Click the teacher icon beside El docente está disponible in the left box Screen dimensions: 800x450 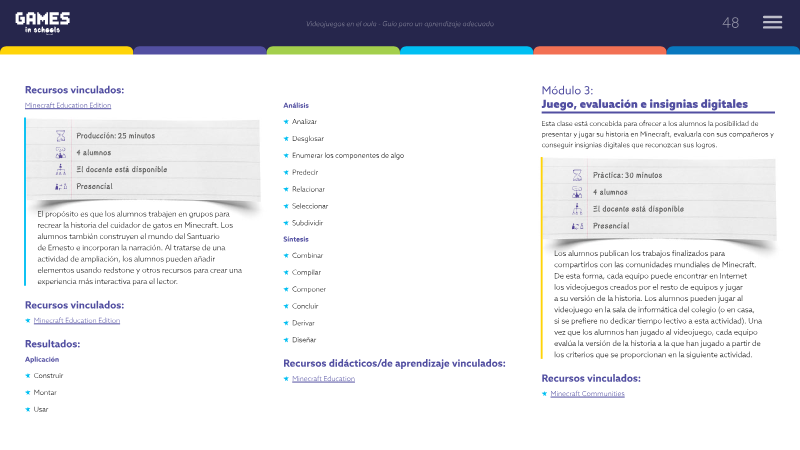click(61, 169)
